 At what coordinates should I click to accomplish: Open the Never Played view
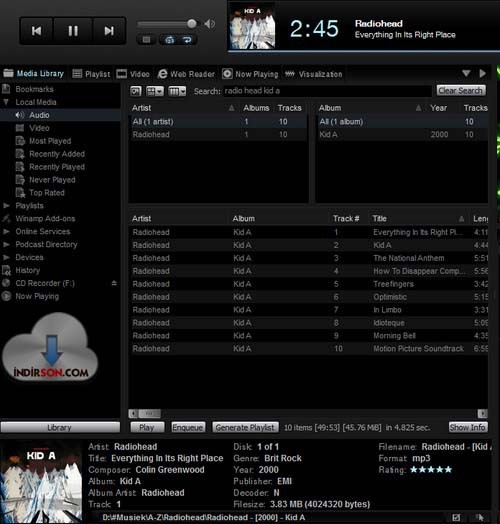click(52, 180)
